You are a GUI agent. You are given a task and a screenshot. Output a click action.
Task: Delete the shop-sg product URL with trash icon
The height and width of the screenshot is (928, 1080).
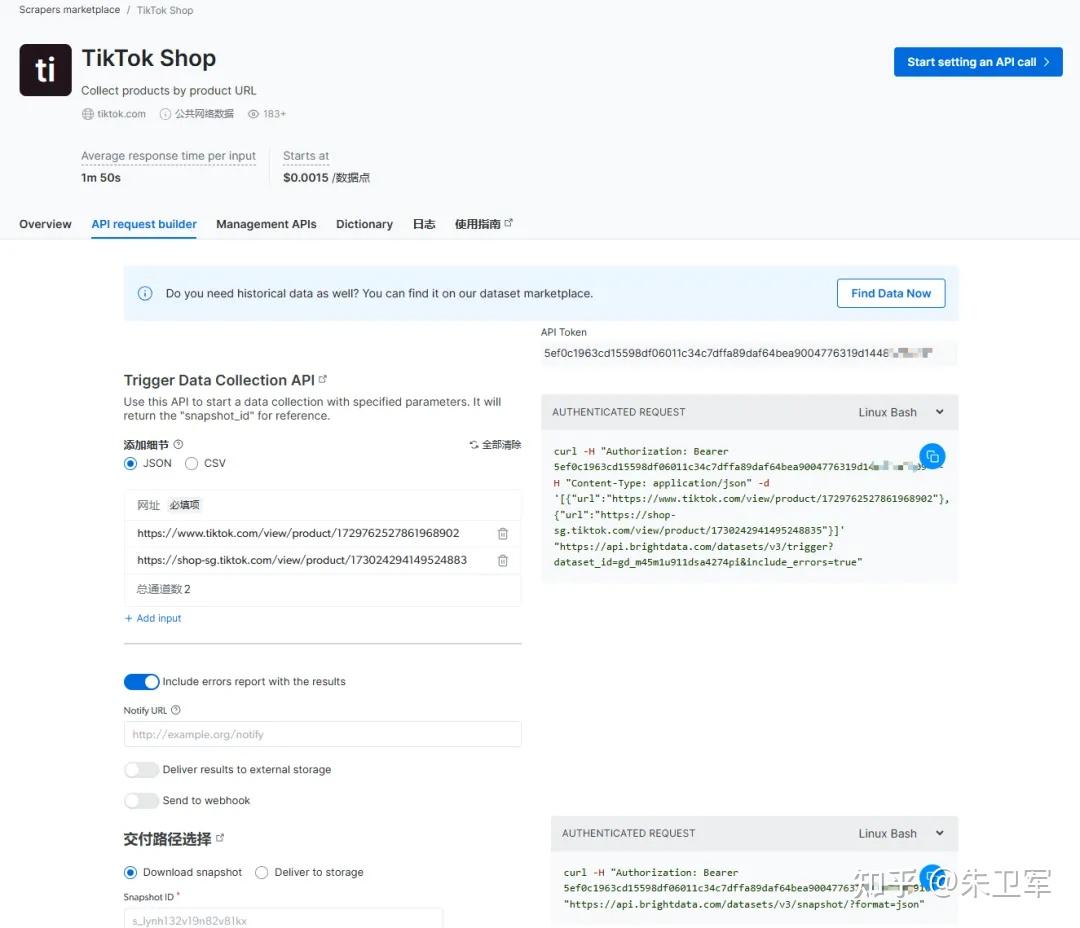click(x=503, y=560)
